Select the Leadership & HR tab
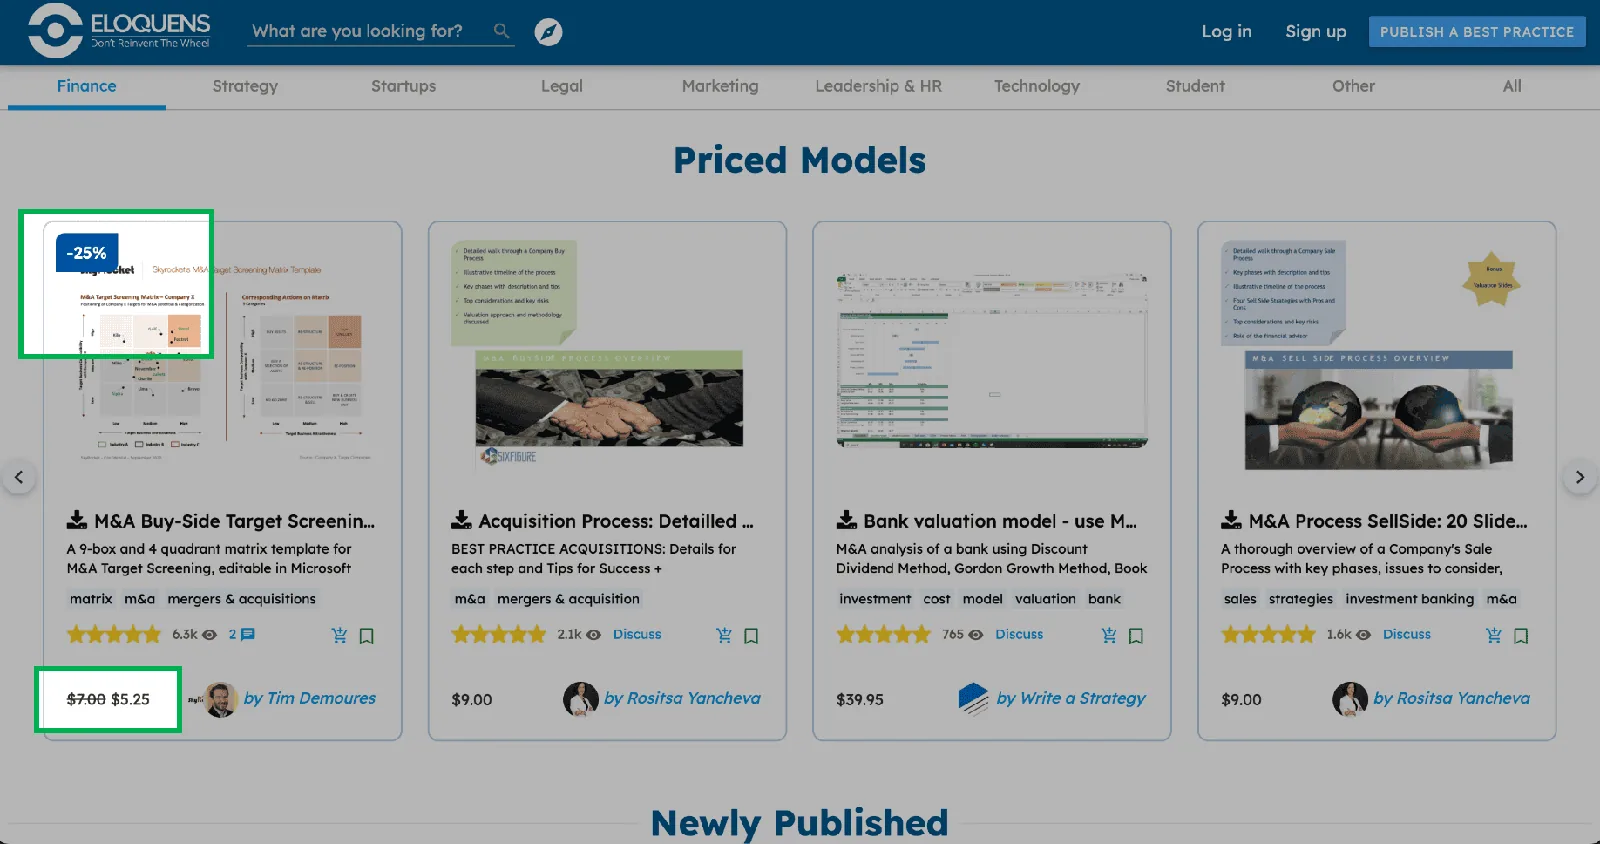This screenshot has height=844, width=1600. tap(878, 86)
